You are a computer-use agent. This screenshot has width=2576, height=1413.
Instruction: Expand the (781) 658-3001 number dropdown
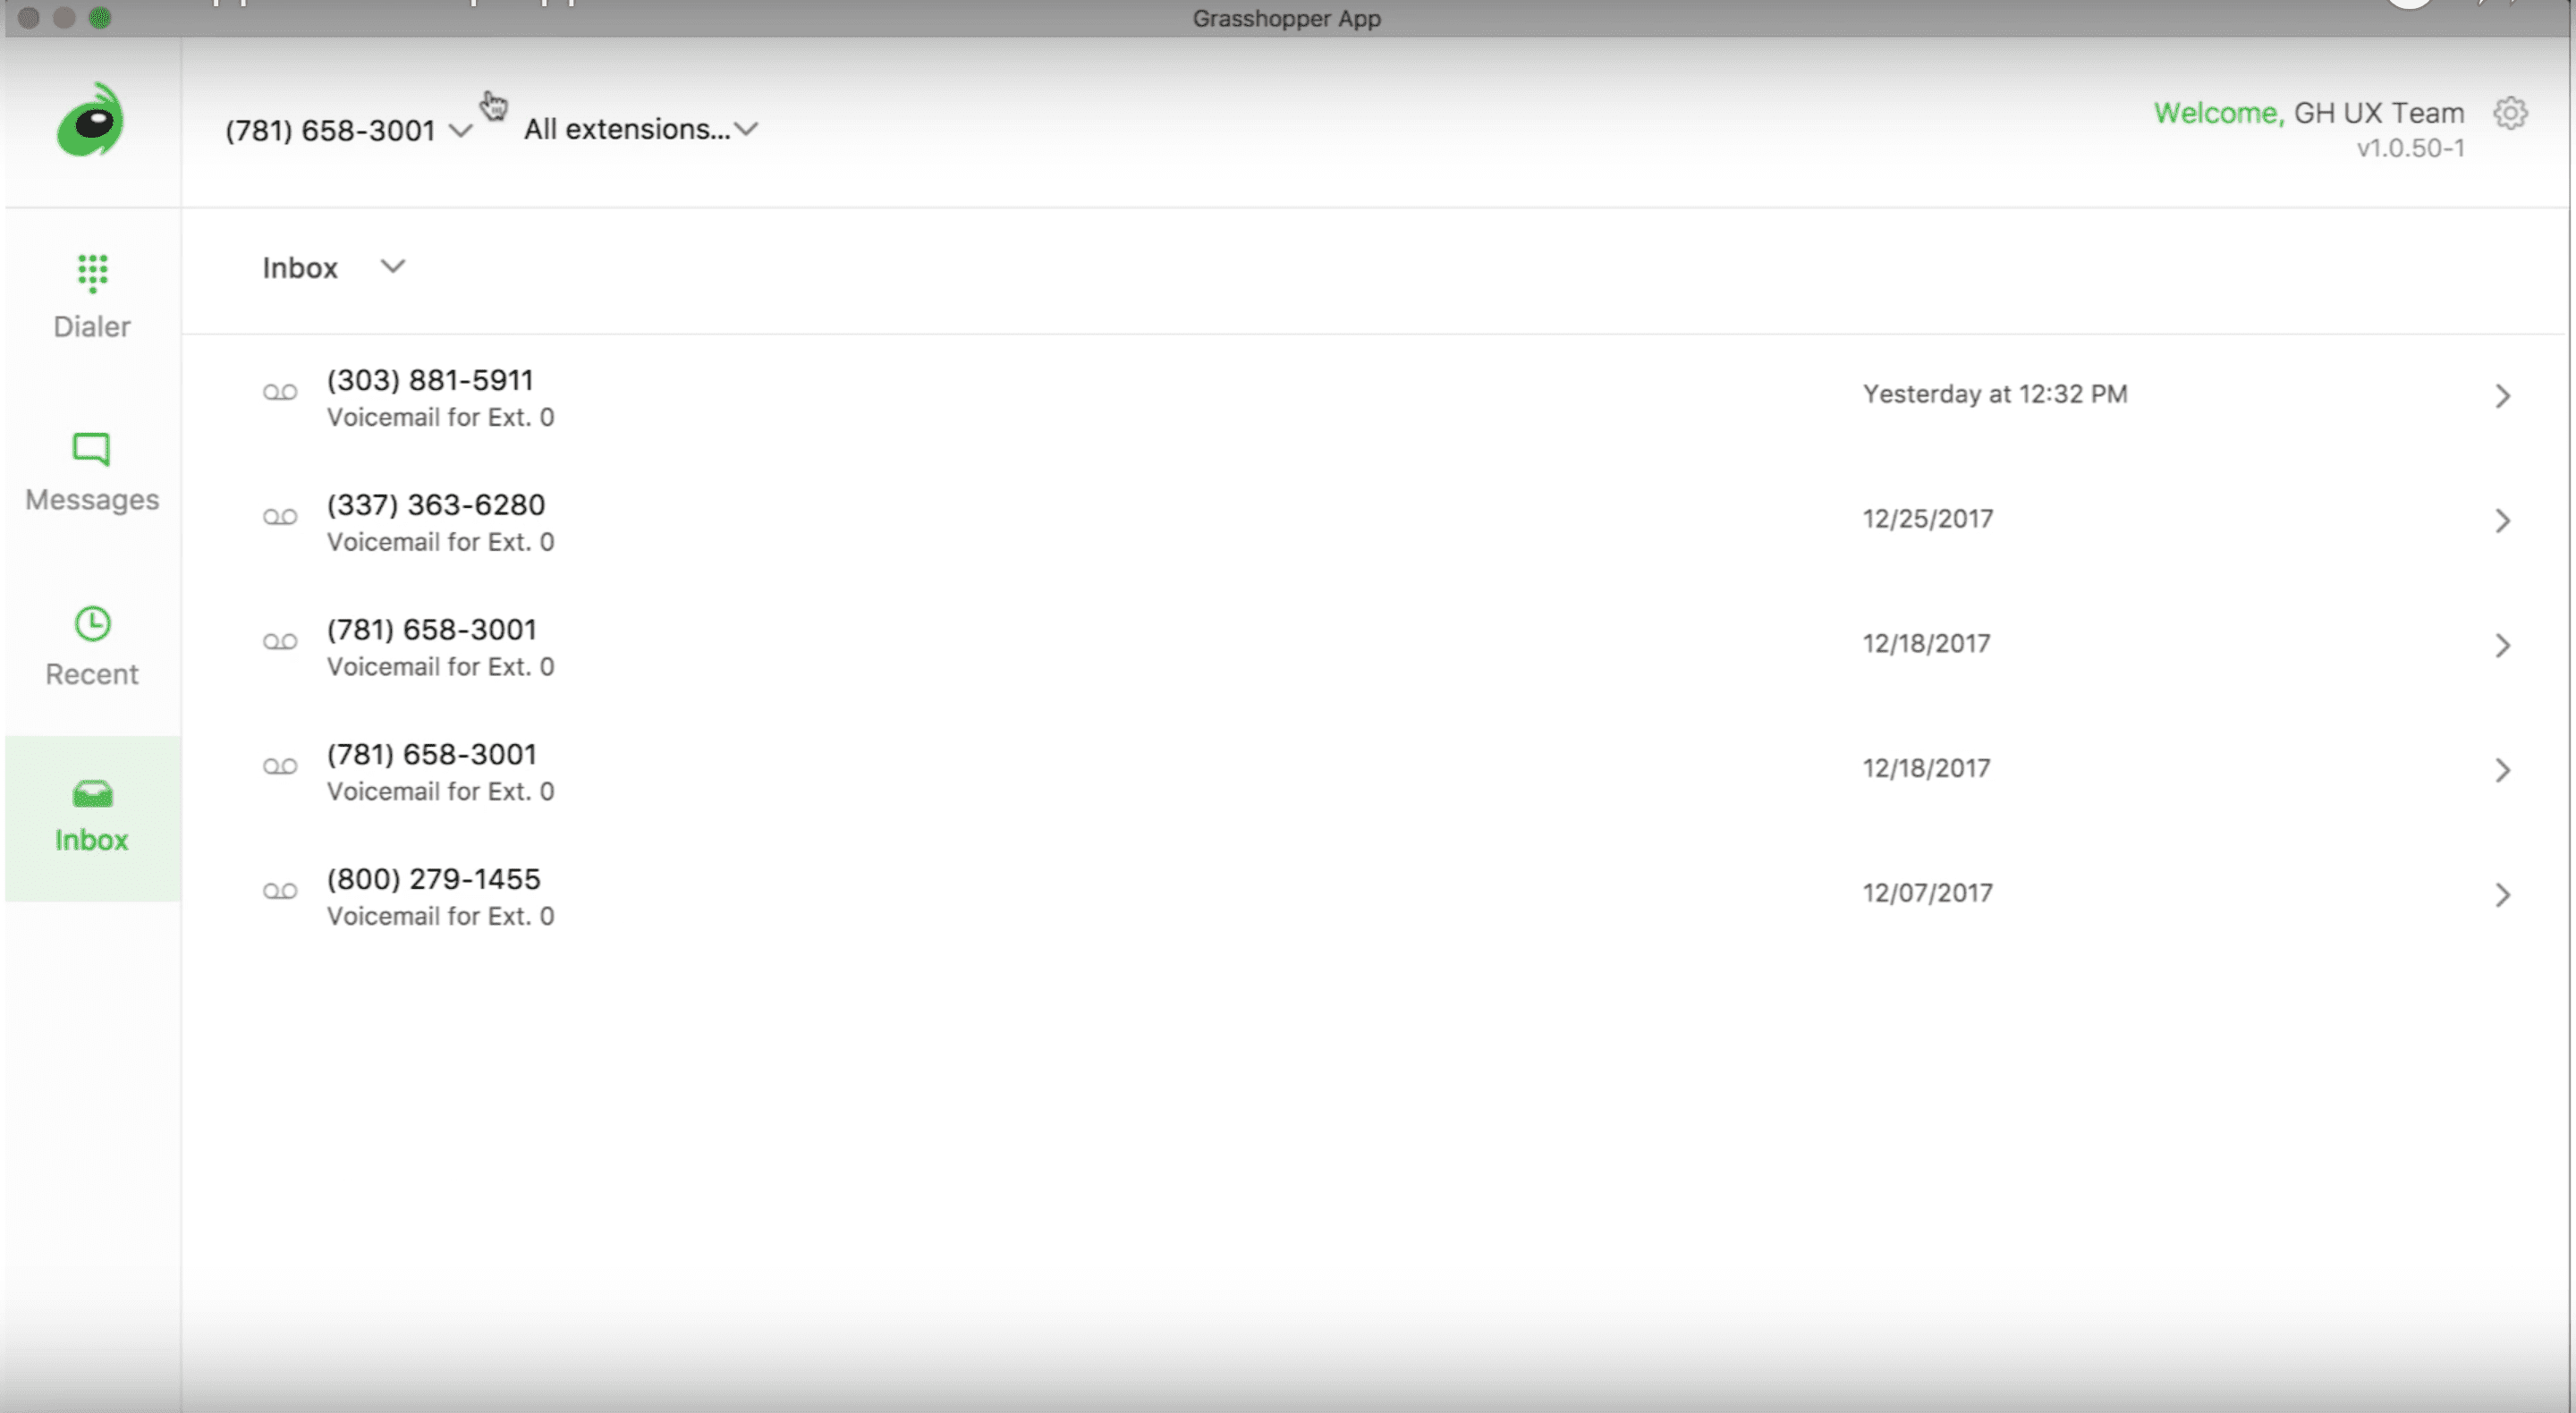461,130
